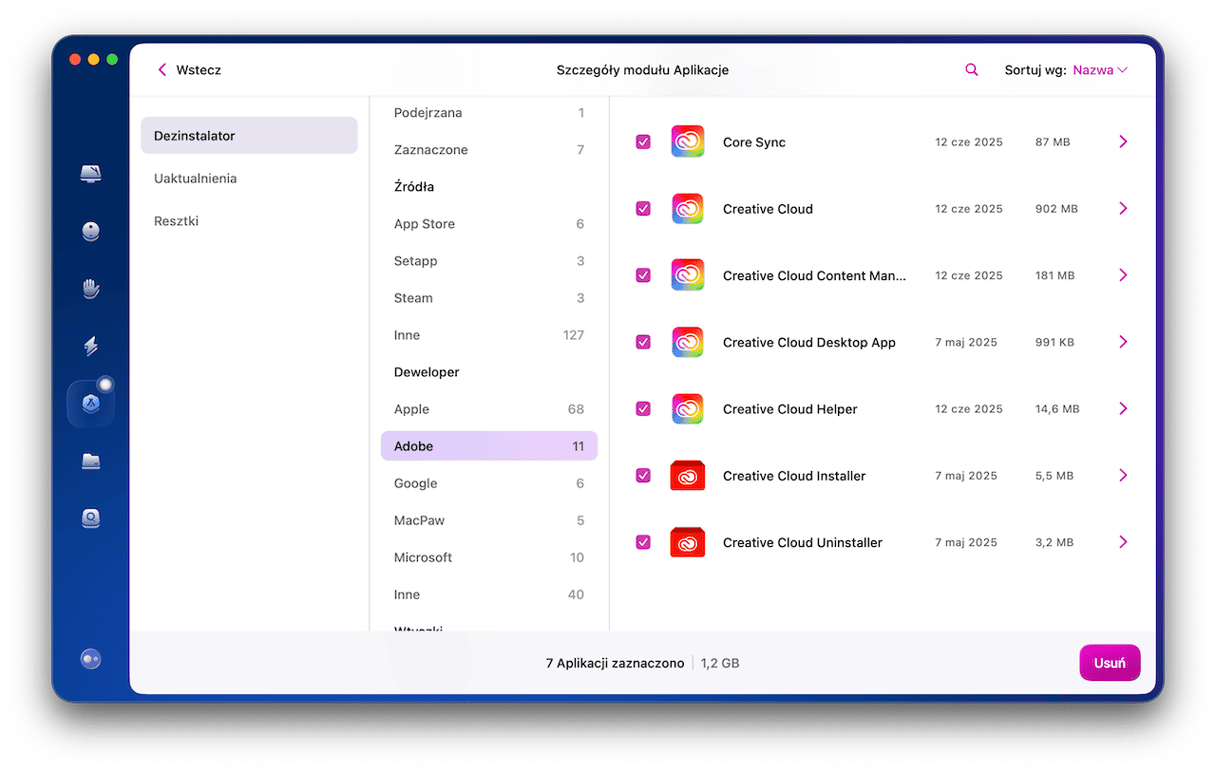Filter by MacPaw developer

489,520
